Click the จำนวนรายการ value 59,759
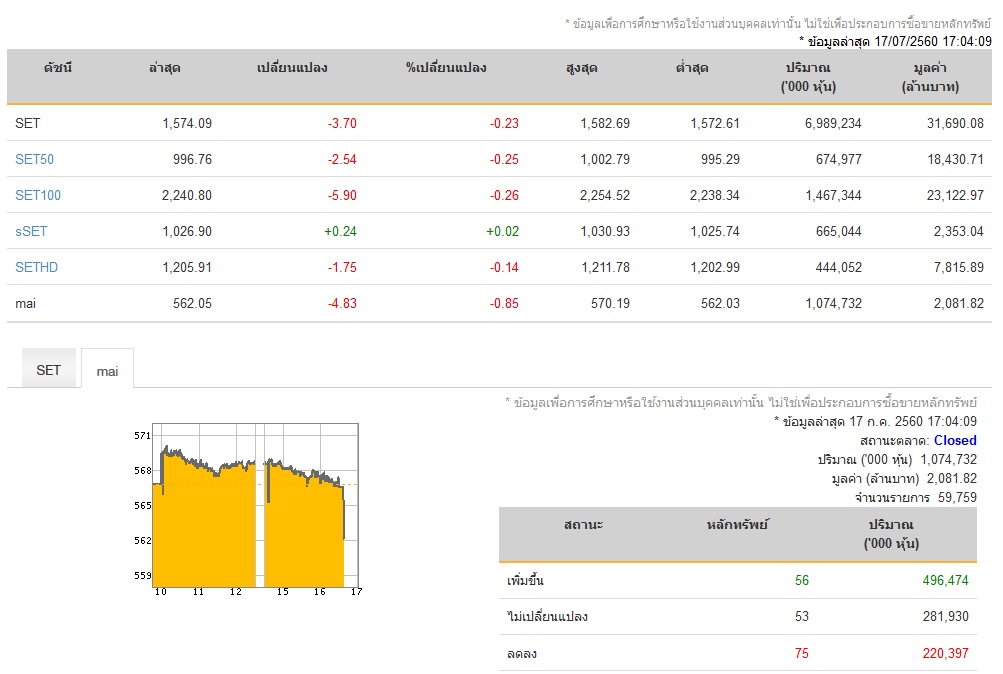This screenshot has width=1003, height=674. point(958,498)
